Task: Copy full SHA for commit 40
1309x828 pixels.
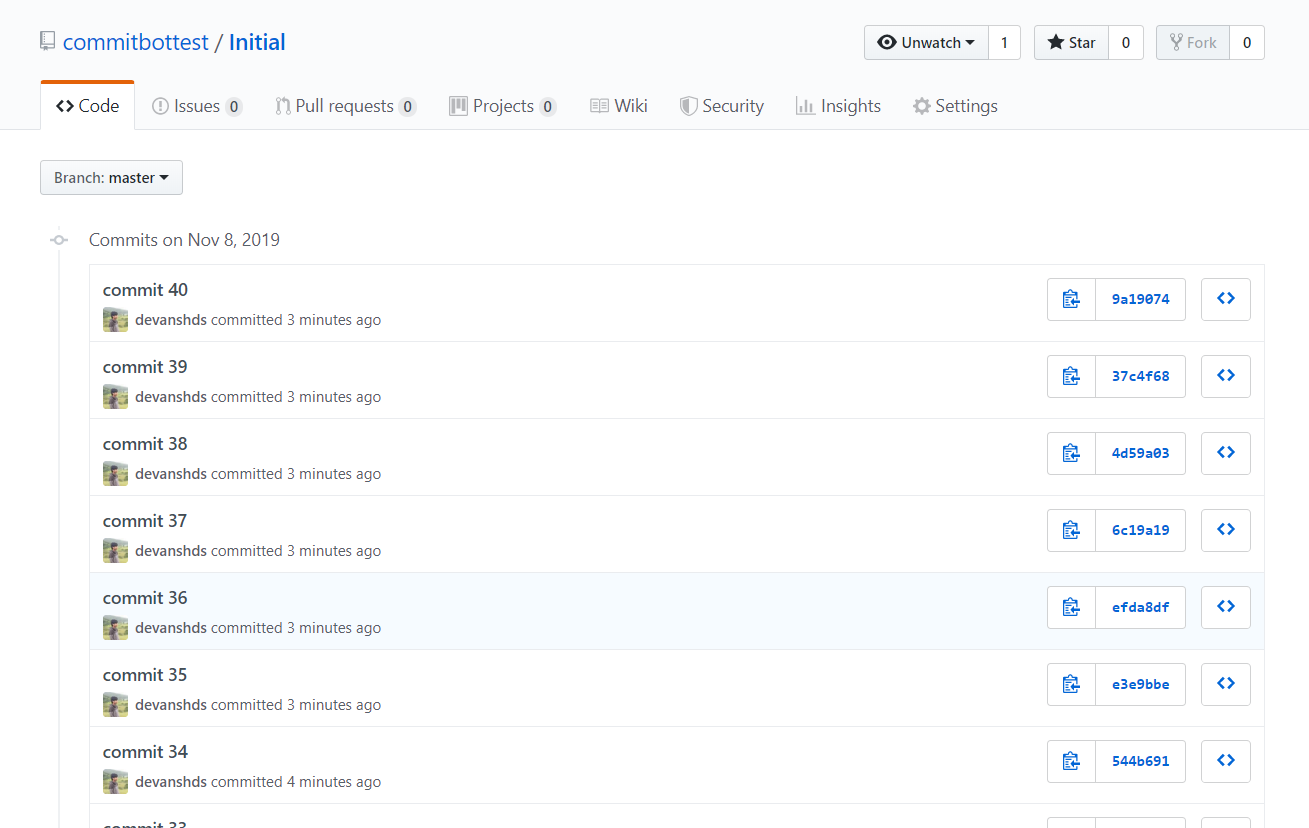Action: [x=1072, y=299]
